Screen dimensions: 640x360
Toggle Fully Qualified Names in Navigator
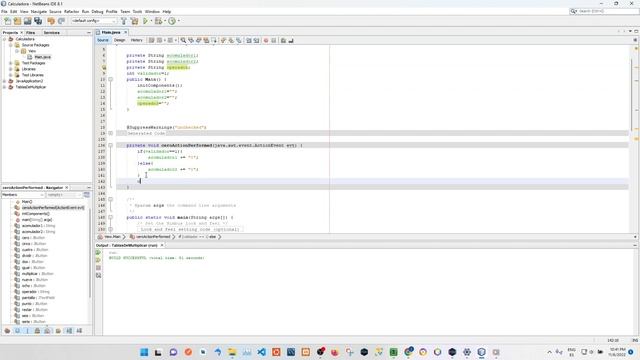coord(58,331)
